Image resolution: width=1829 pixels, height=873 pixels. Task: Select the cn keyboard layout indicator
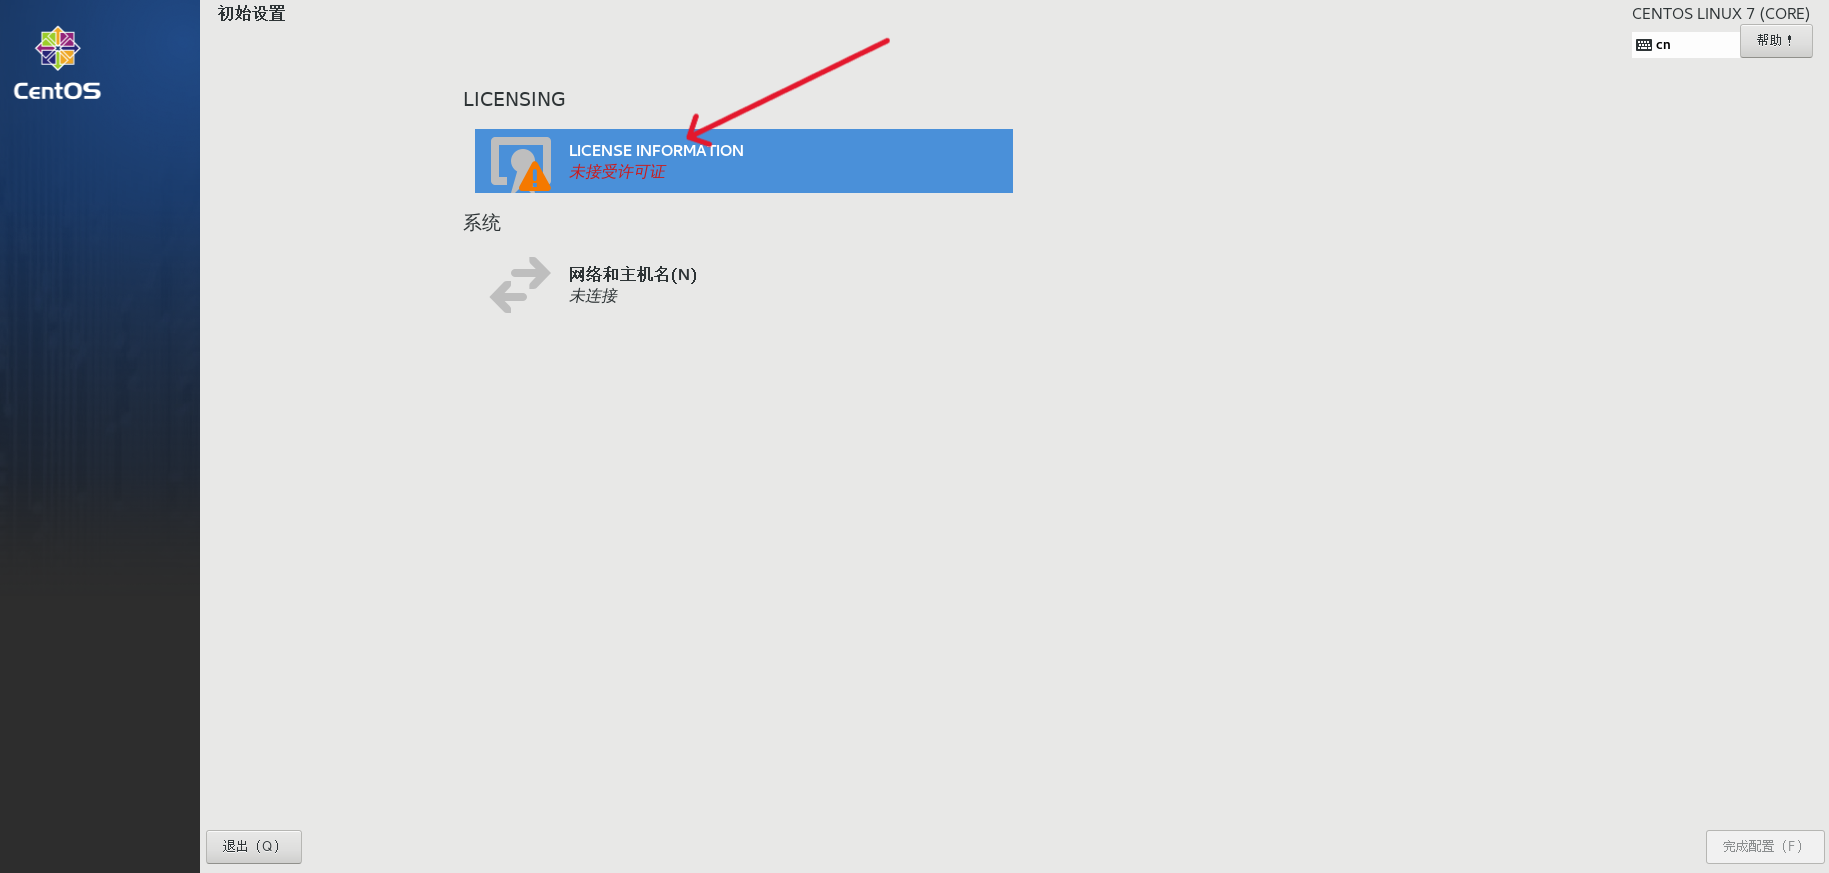1685,45
